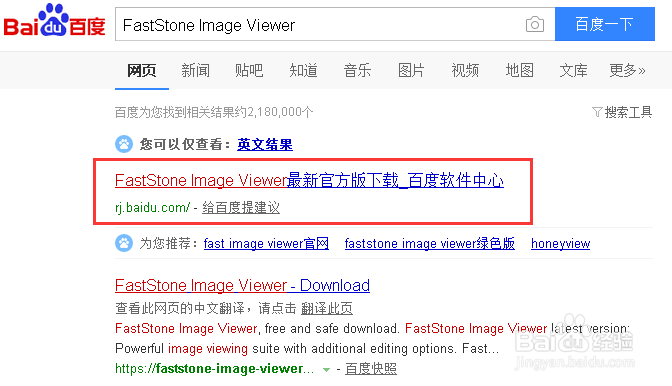The width and height of the screenshot is (672, 386).
Task: Click 翻译此页 translate link
Action: 327,308
